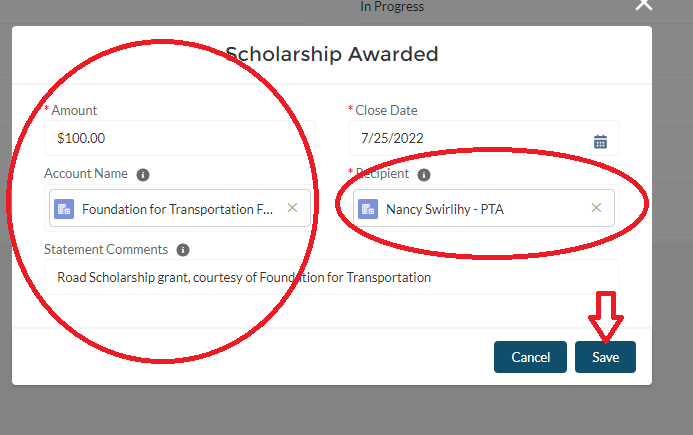Screen dimensions: 693x435
Task: Remove the Foundation for Transportation account selection
Action: pos(292,208)
